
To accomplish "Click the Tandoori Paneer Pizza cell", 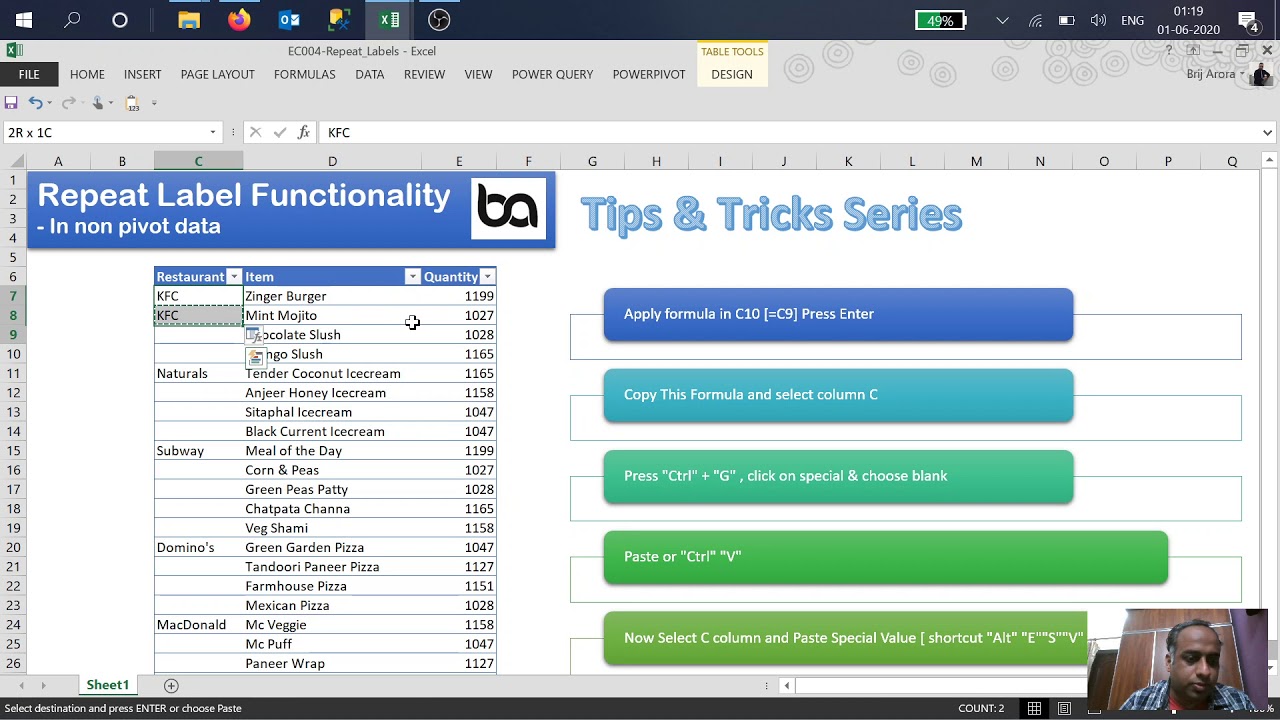I will 332,567.
